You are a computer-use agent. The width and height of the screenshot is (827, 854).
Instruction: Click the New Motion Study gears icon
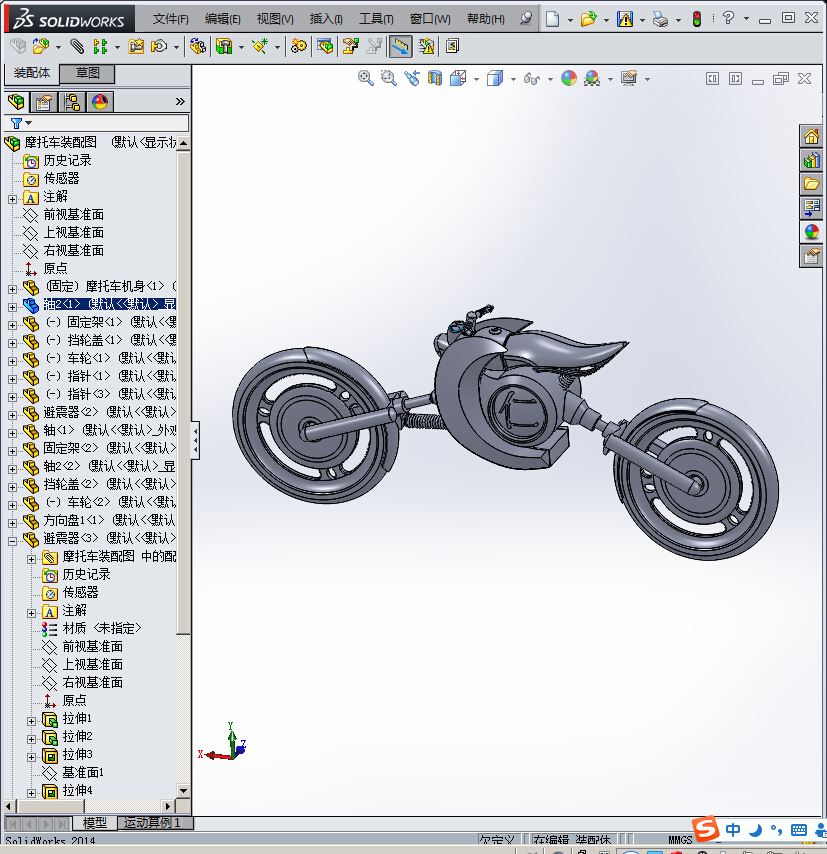298,46
